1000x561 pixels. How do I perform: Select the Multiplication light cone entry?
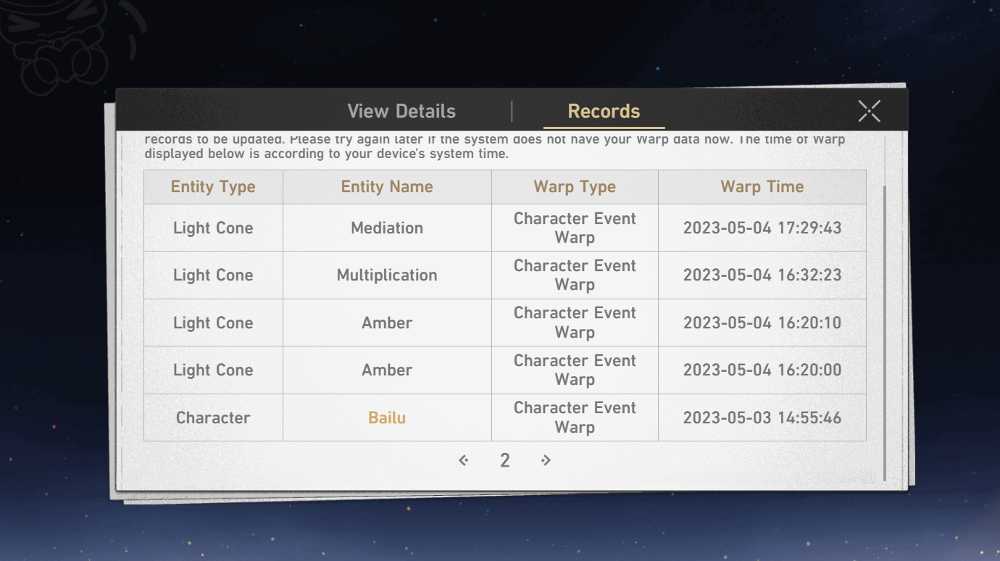(x=504, y=275)
